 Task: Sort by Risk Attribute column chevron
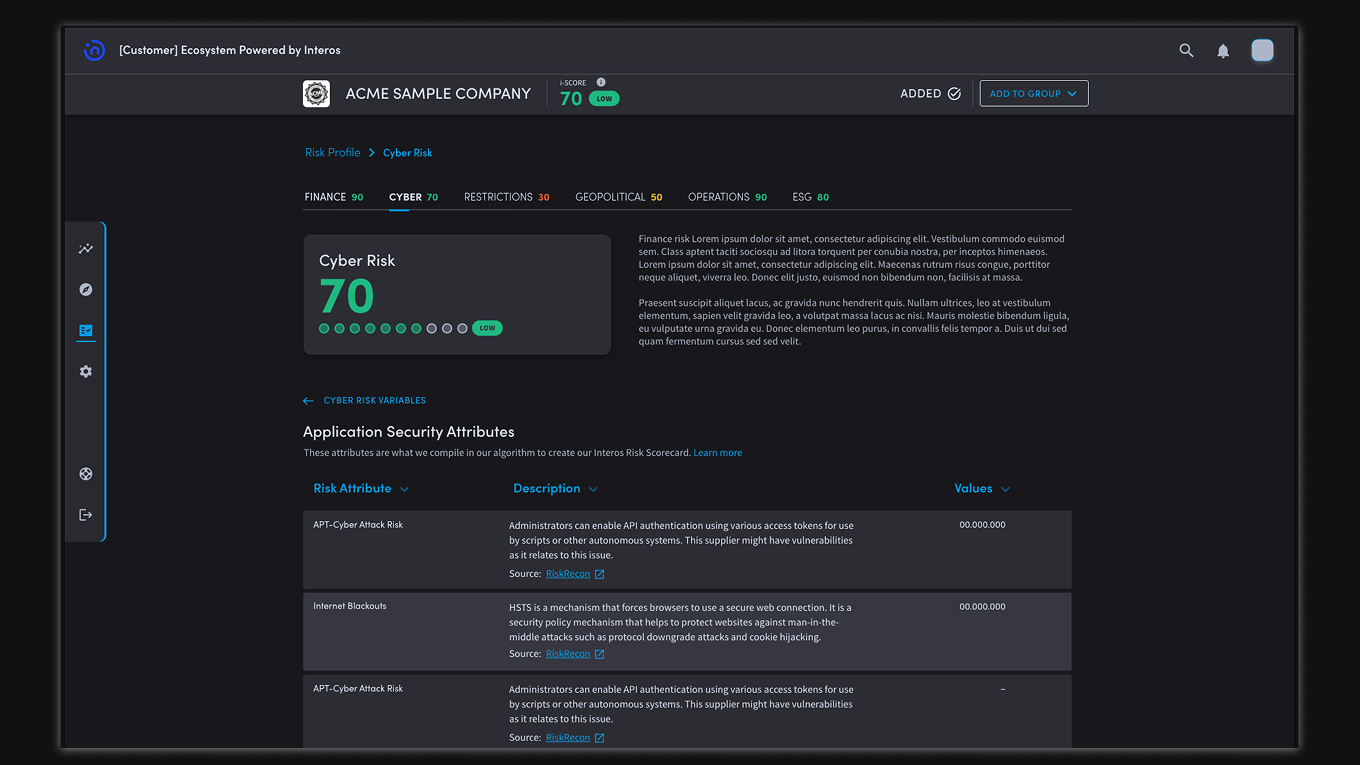pyautogui.click(x=404, y=489)
